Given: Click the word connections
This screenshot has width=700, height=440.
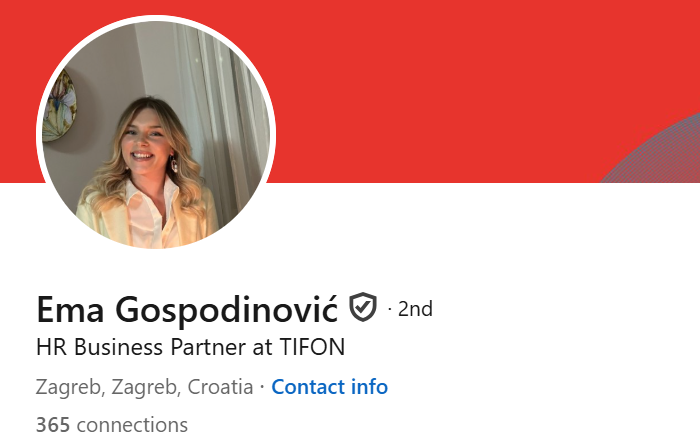Looking at the screenshot, I should tap(132, 425).
